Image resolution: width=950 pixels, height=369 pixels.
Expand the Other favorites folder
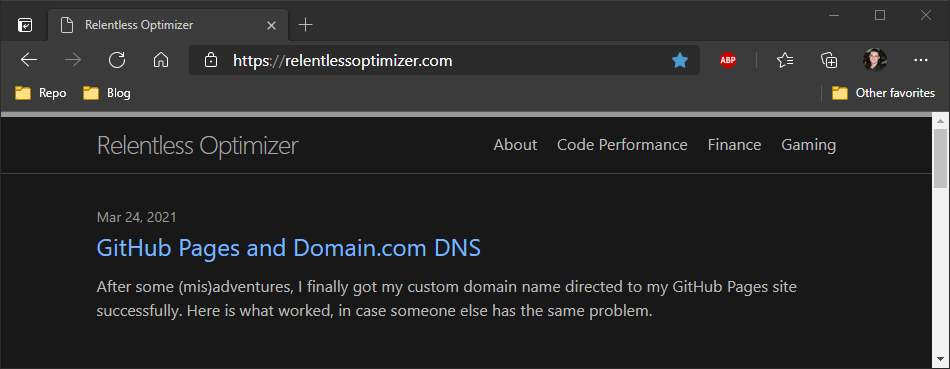[883, 93]
